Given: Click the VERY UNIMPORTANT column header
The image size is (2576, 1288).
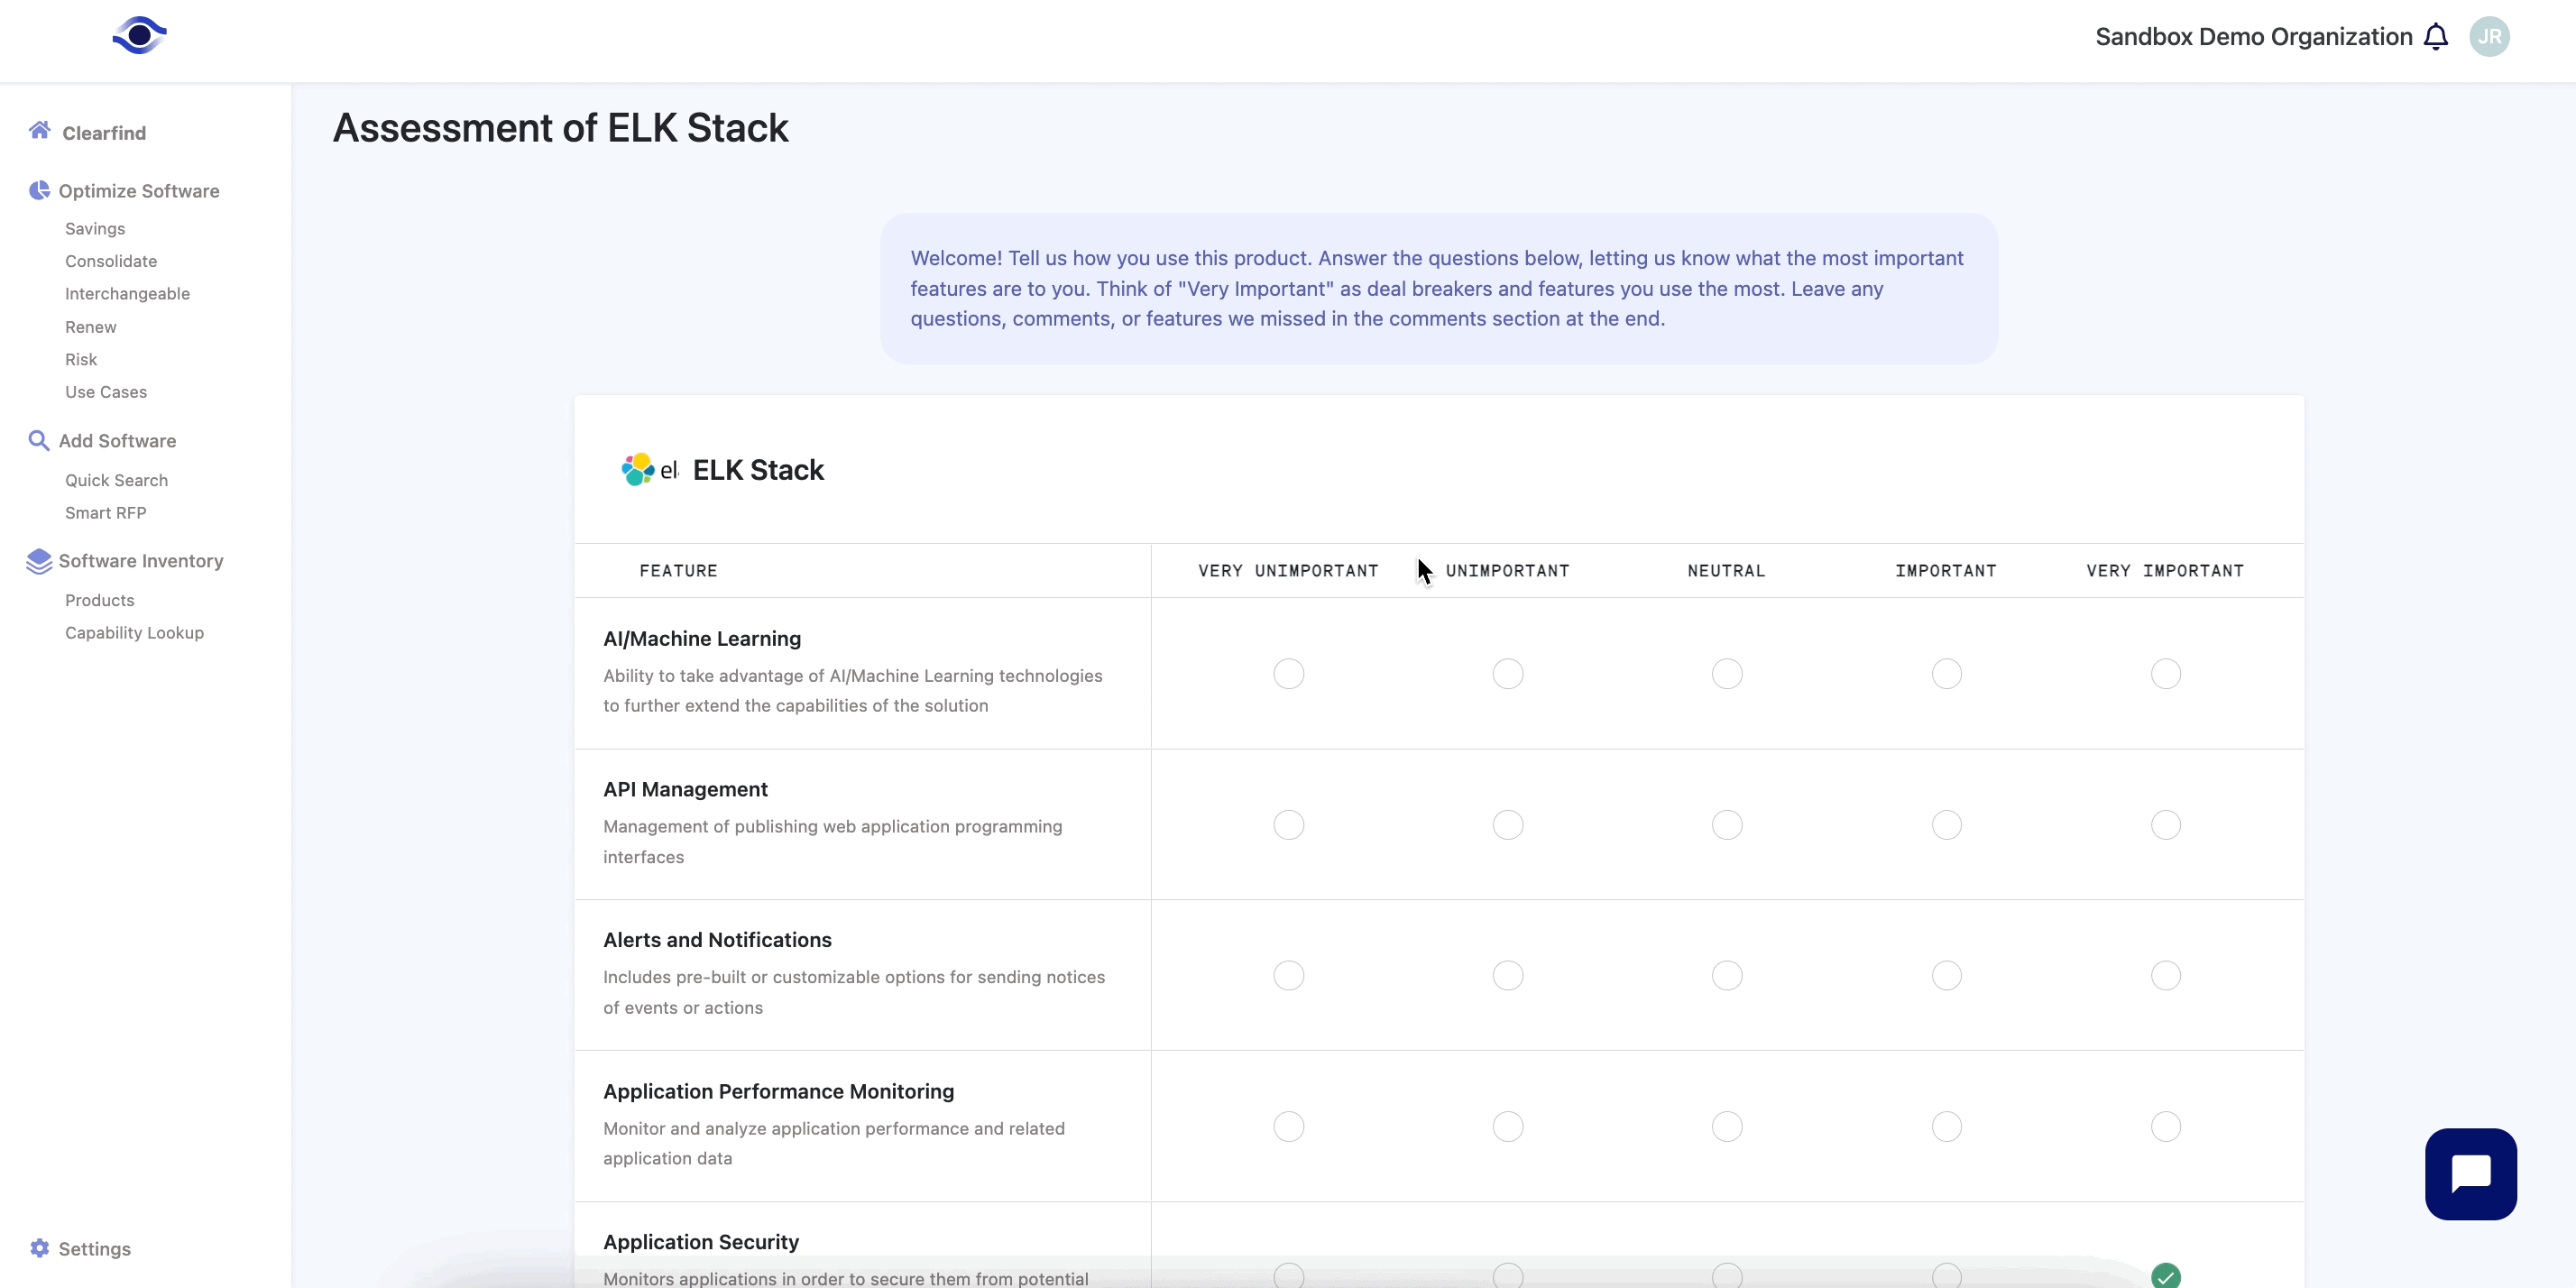Looking at the screenshot, I should 1288,571.
